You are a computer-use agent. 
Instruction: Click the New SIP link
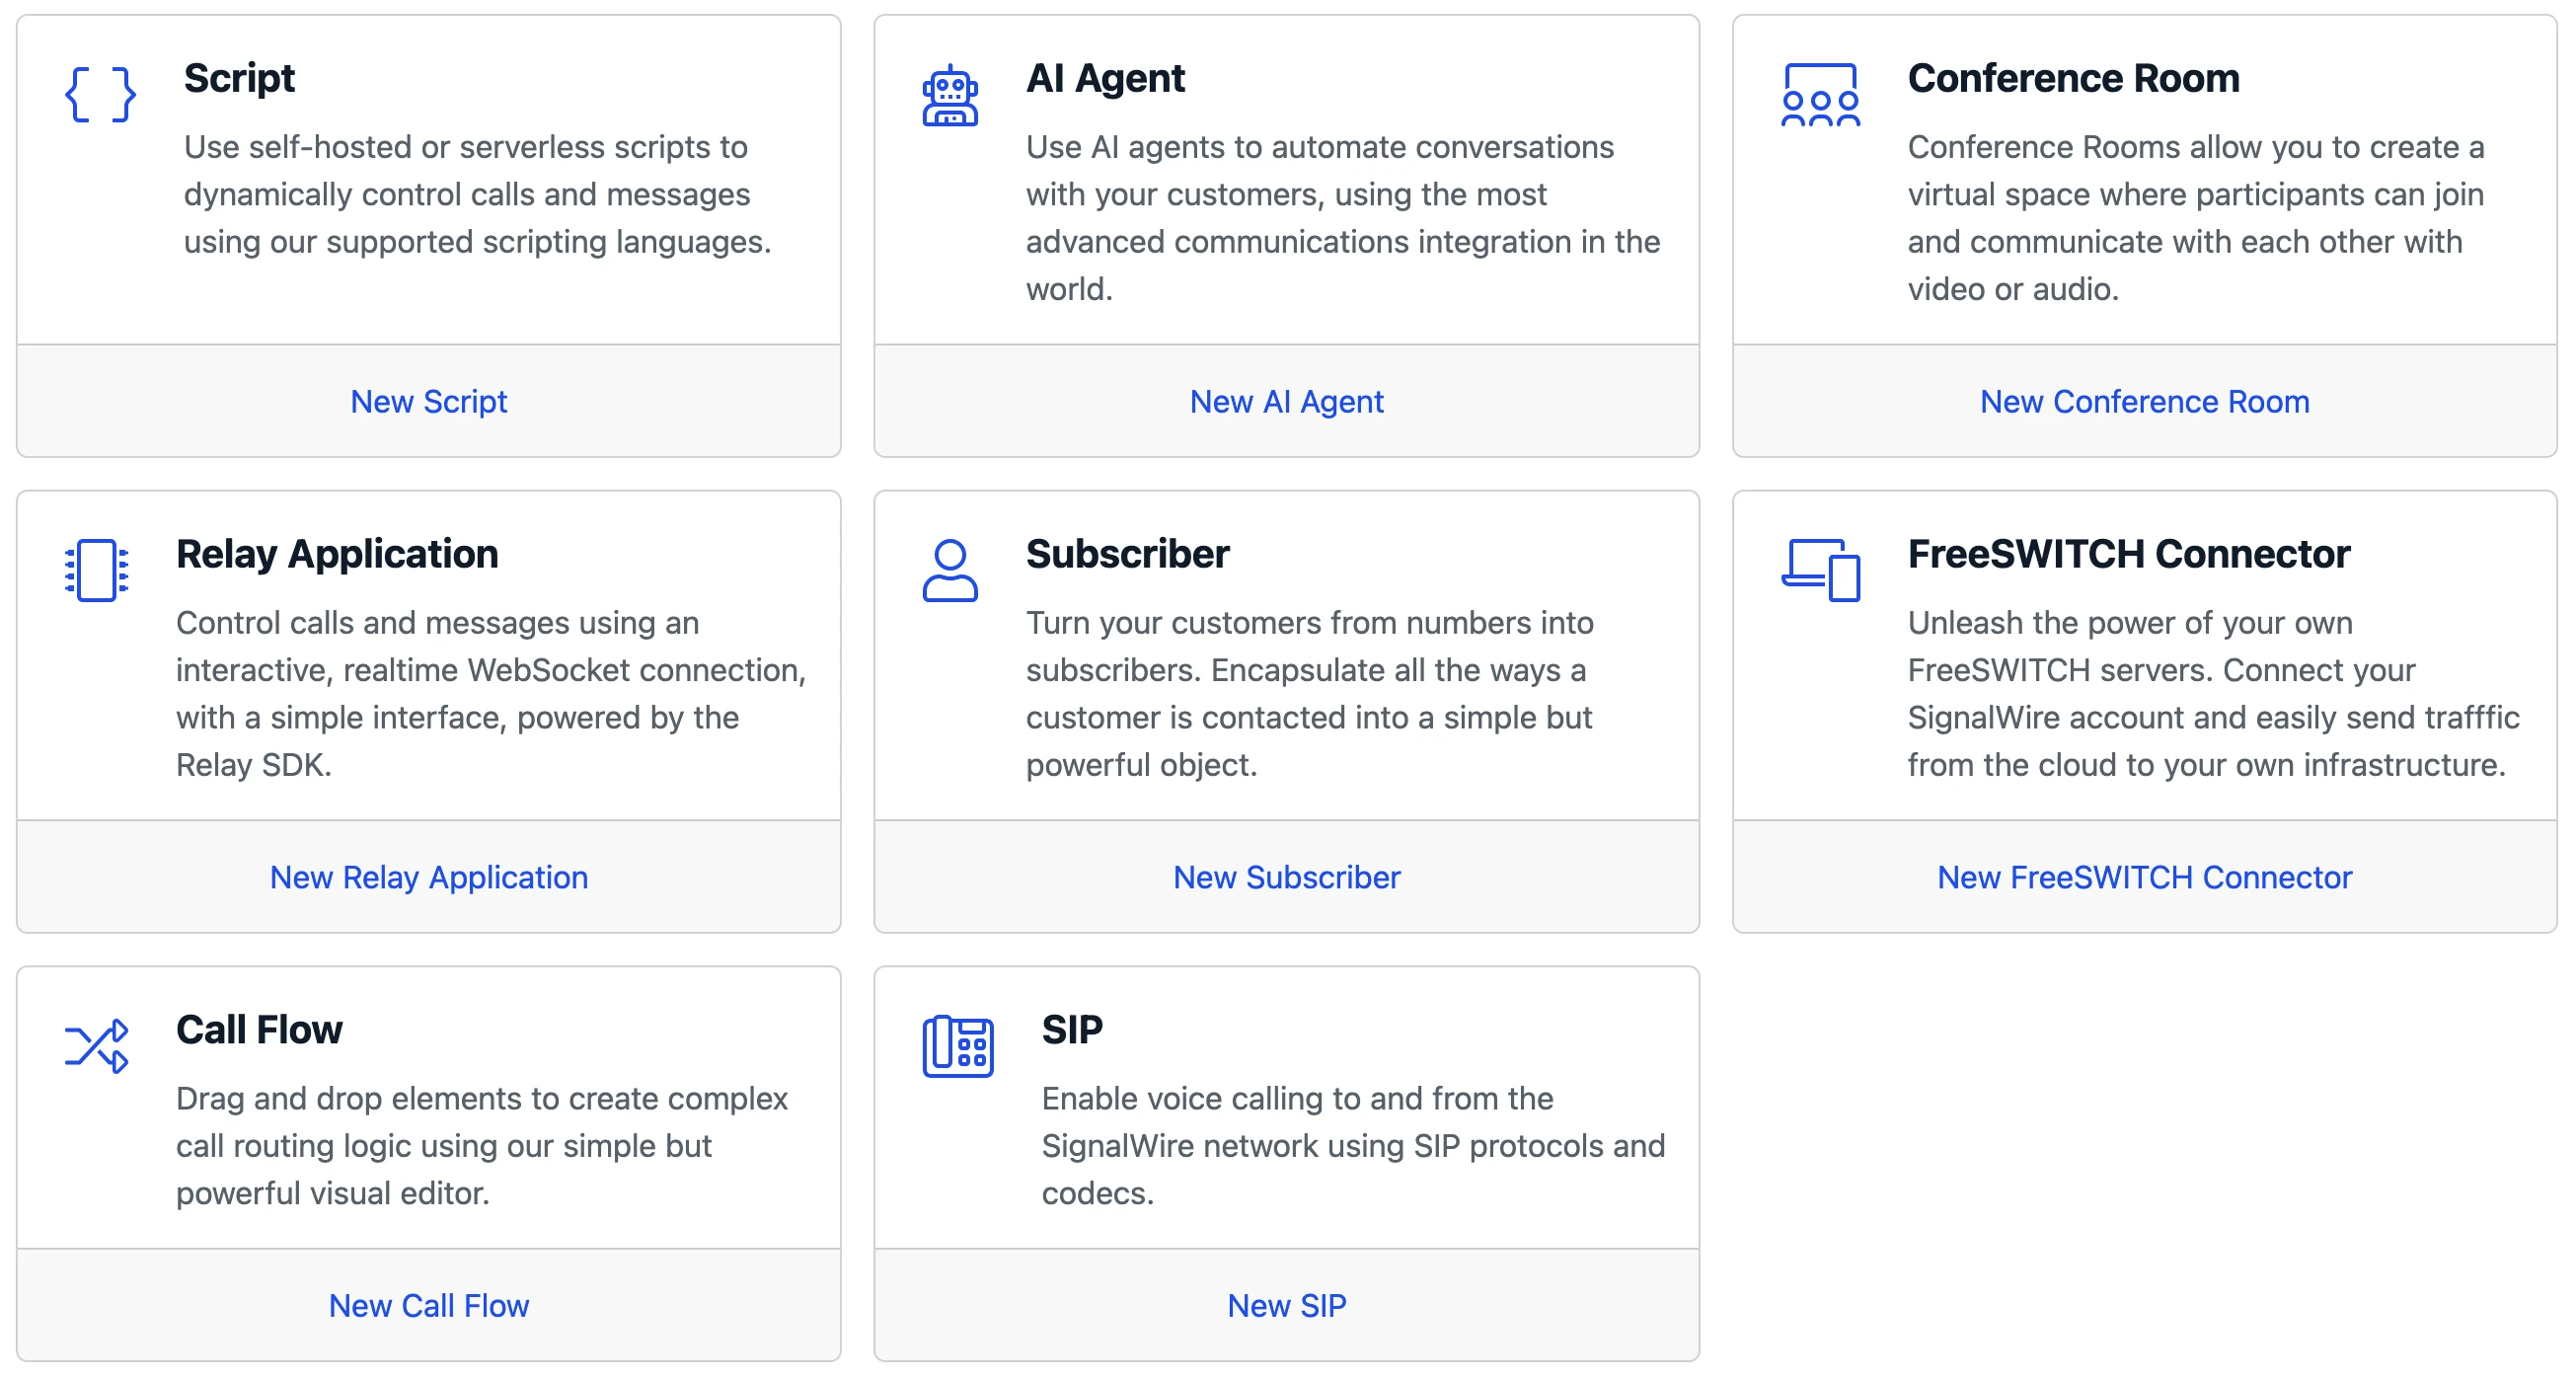1286,1305
